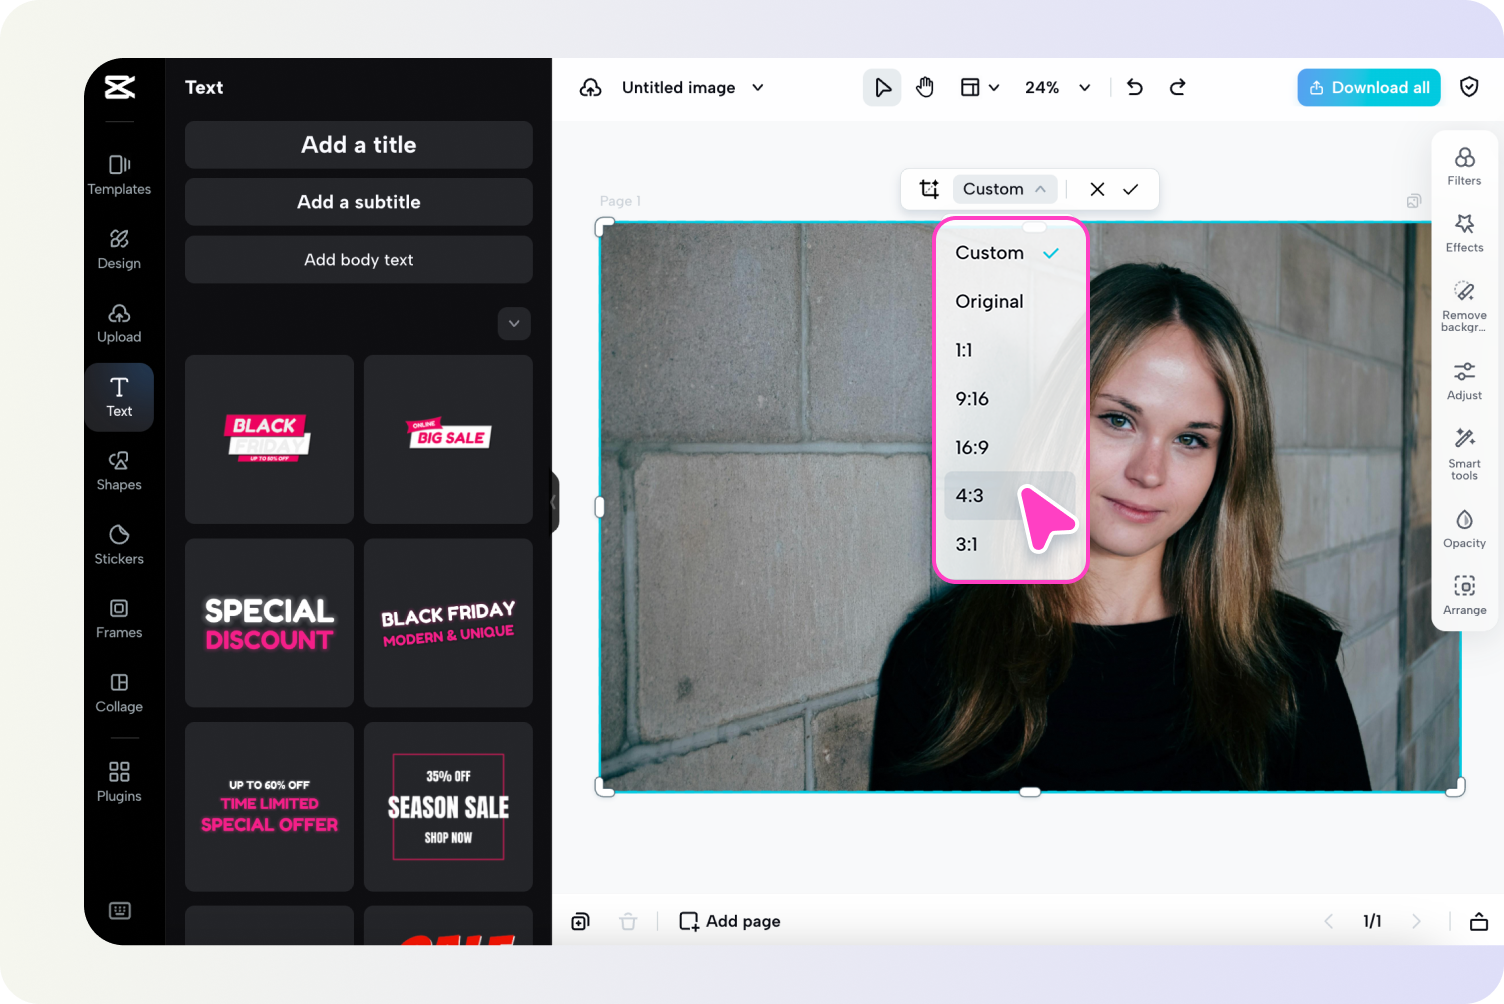Open the 24% zoom level dropdown

[x=1057, y=88]
